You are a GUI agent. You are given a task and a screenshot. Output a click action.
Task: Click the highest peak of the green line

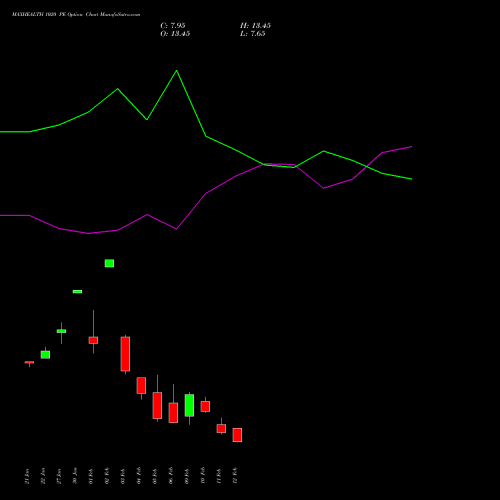click(x=176, y=71)
